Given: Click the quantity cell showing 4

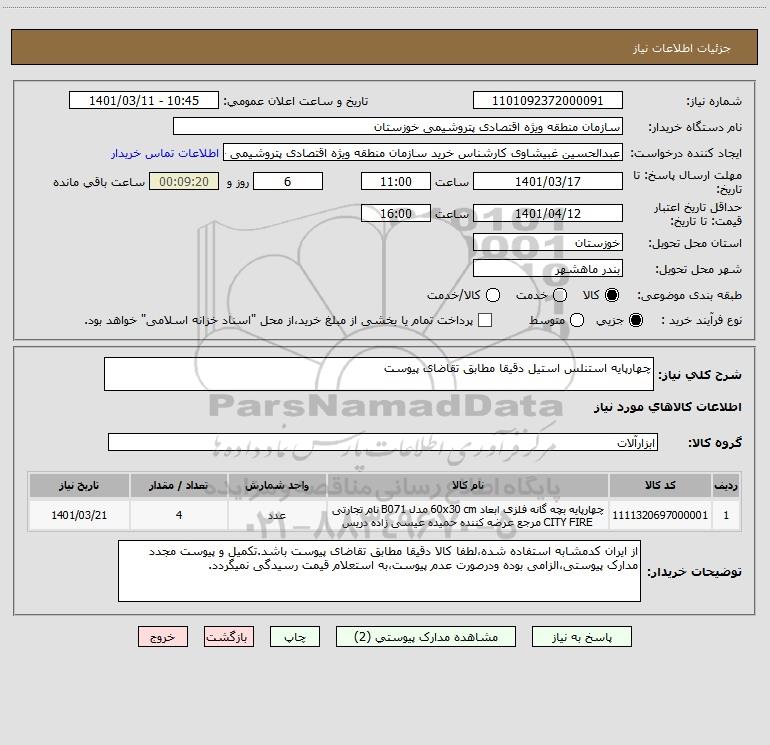Looking at the screenshot, I should pyautogui.click(x=179, y=515).
